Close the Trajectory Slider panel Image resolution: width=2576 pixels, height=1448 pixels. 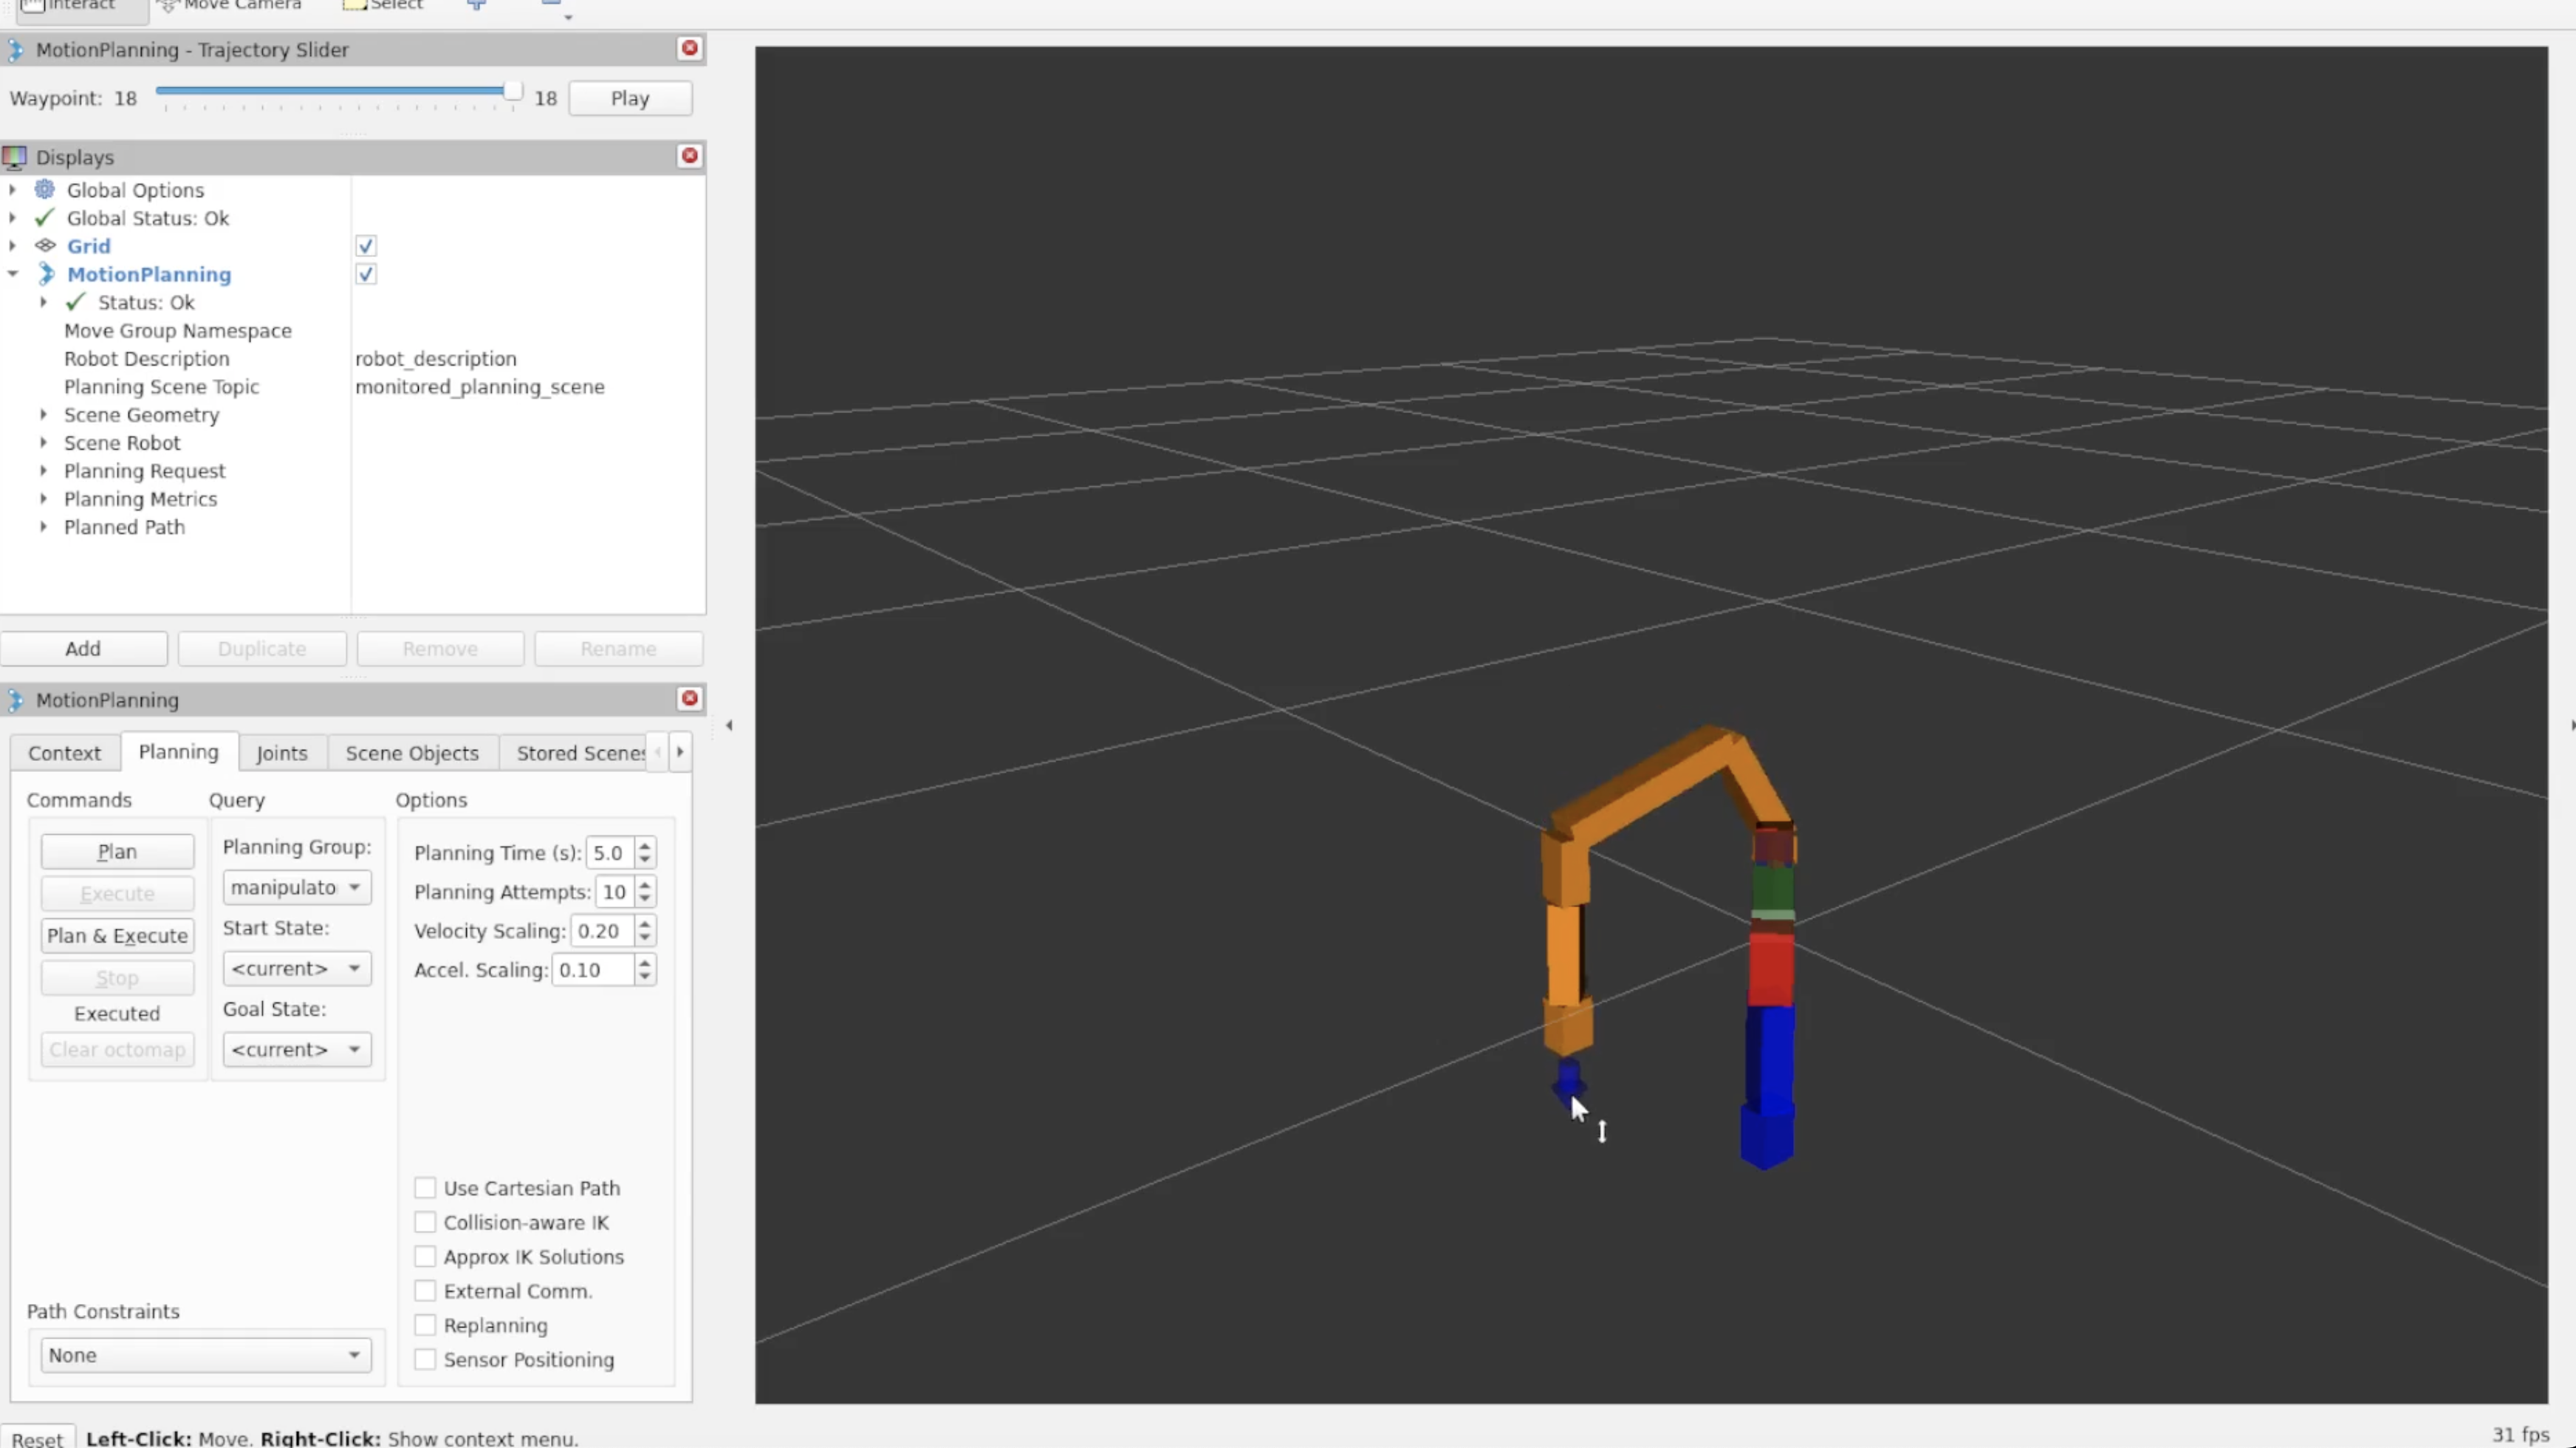(689, 48)
